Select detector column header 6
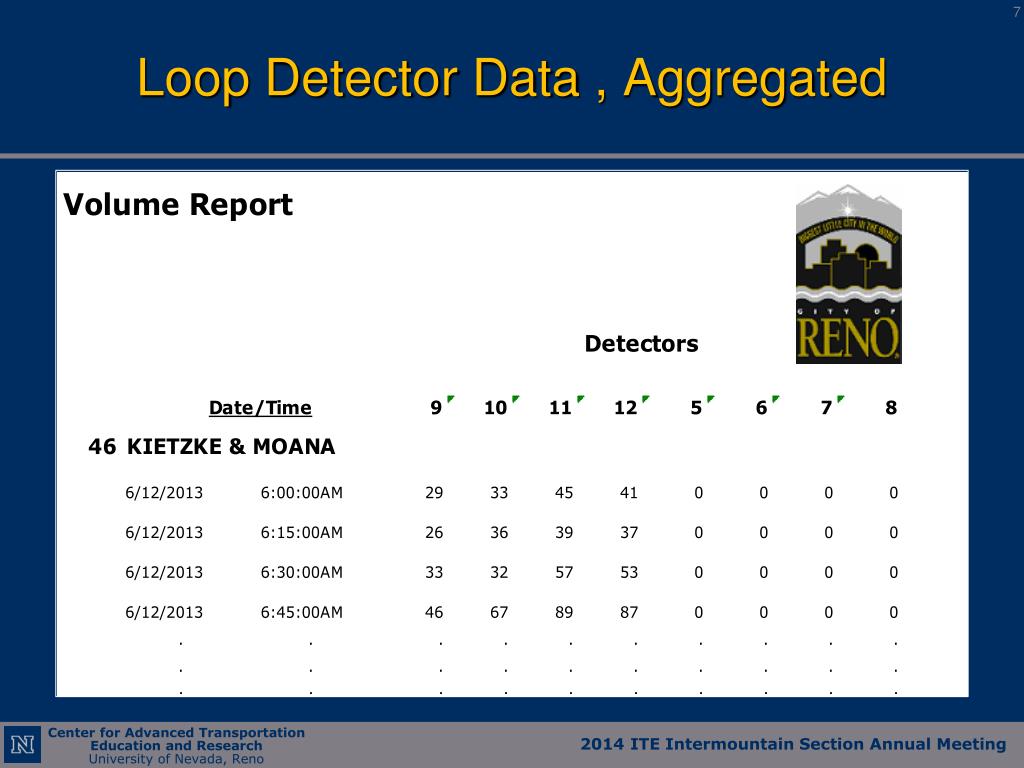This screenshot has height=768, width=1024. [x=761, y=408]
